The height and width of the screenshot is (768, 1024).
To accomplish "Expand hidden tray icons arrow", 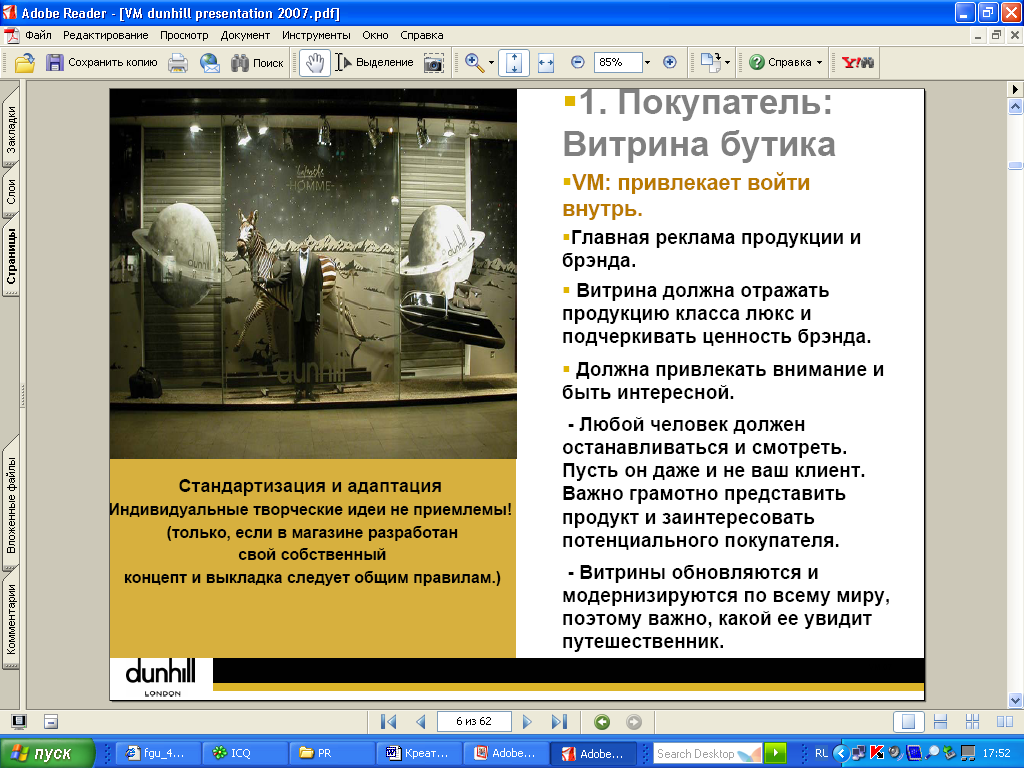I will (840, 753).
